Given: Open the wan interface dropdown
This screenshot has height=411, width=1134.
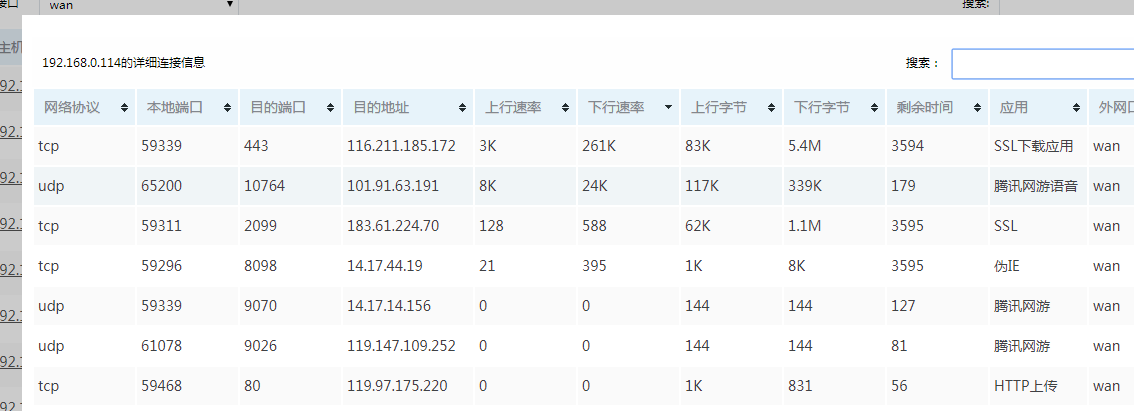Looking at the screenshot, I should click(x=138, y=5).
